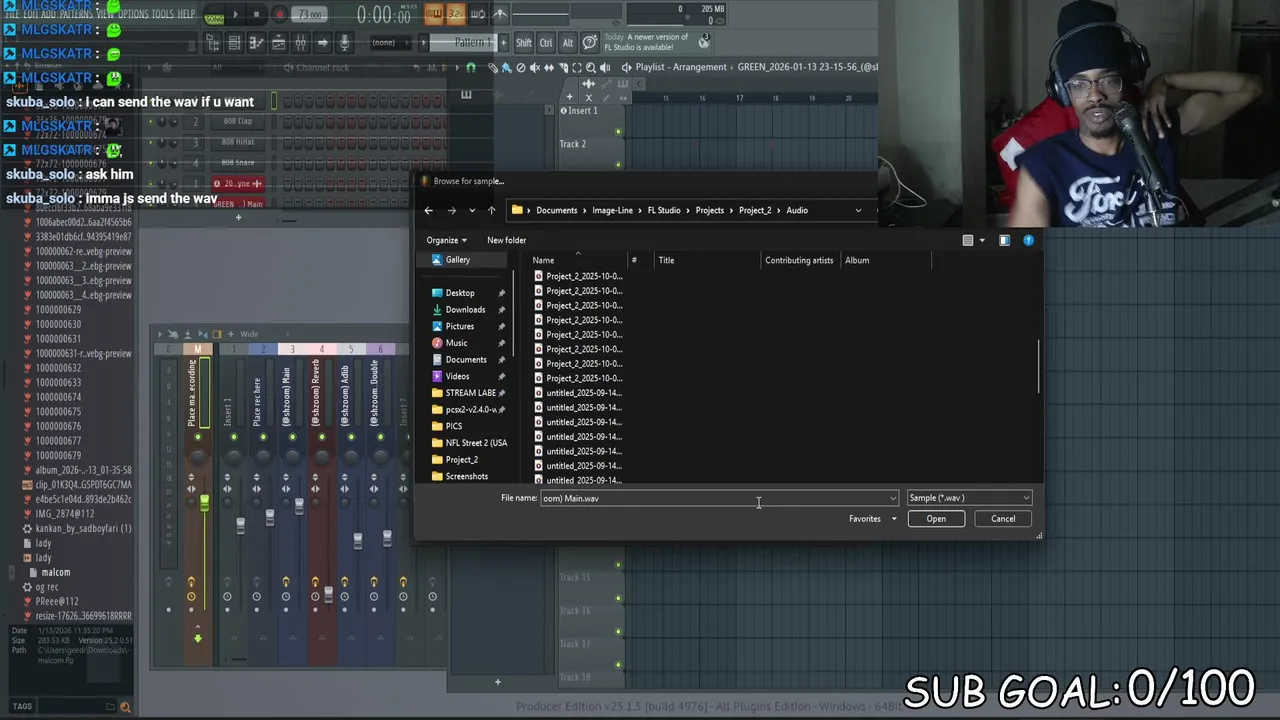Open the mixer using the faders toolbar icon

click(300, 42)
